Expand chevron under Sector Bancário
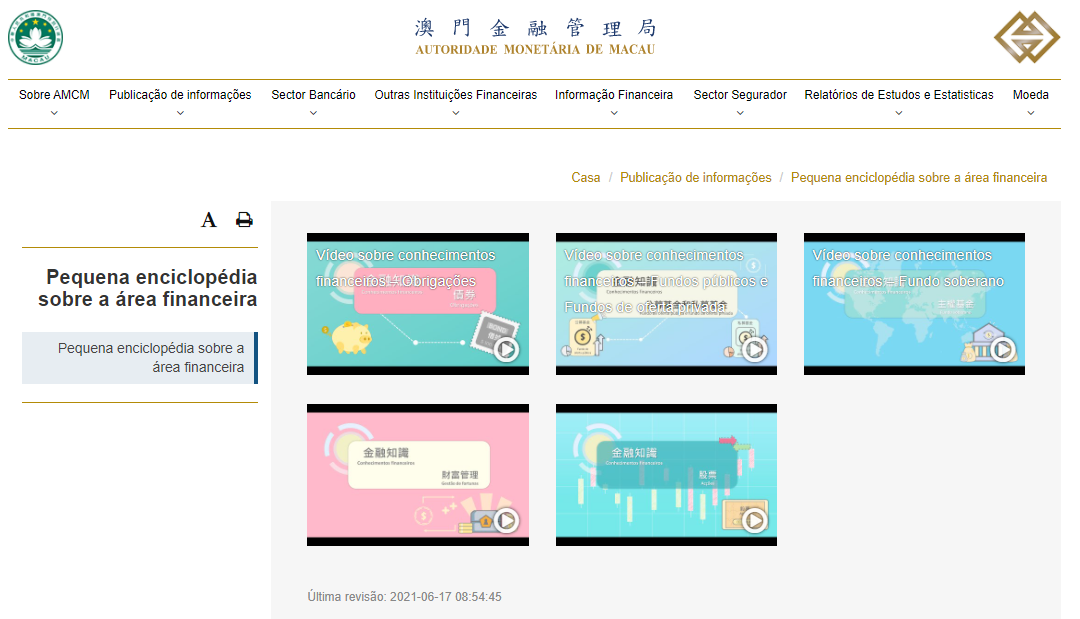 (313, 113)
